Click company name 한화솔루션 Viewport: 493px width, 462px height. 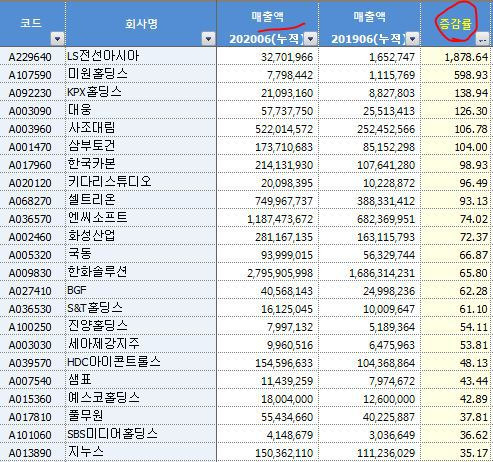pos(98,271)
